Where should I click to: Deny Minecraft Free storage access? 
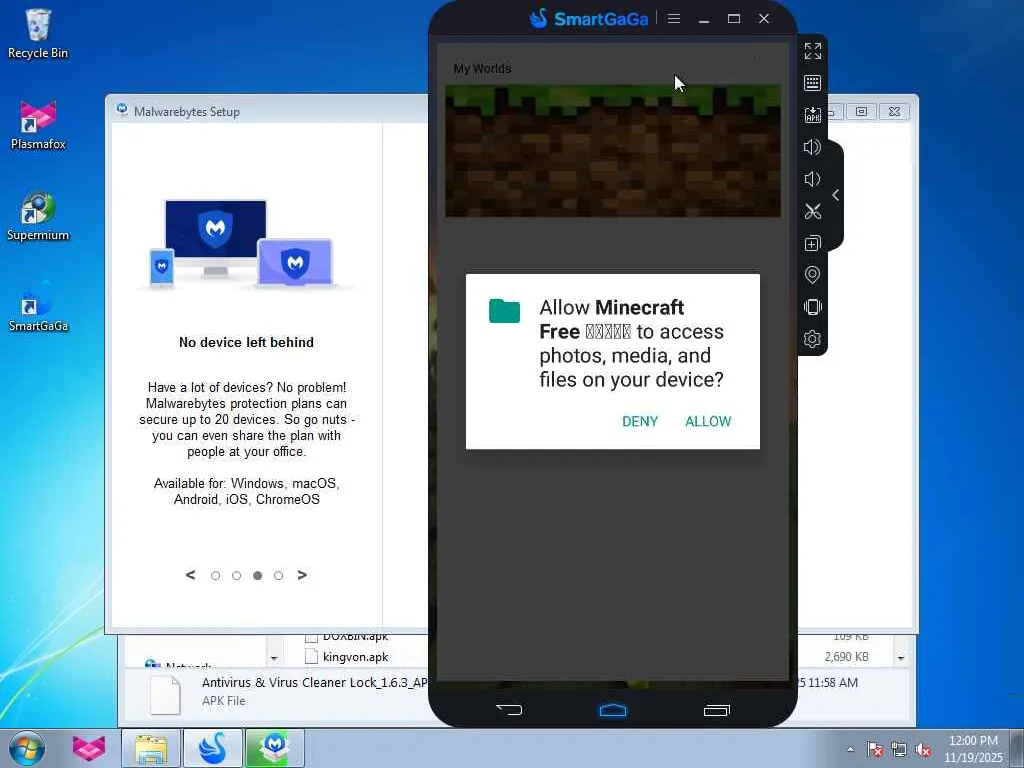click(640, 422)
